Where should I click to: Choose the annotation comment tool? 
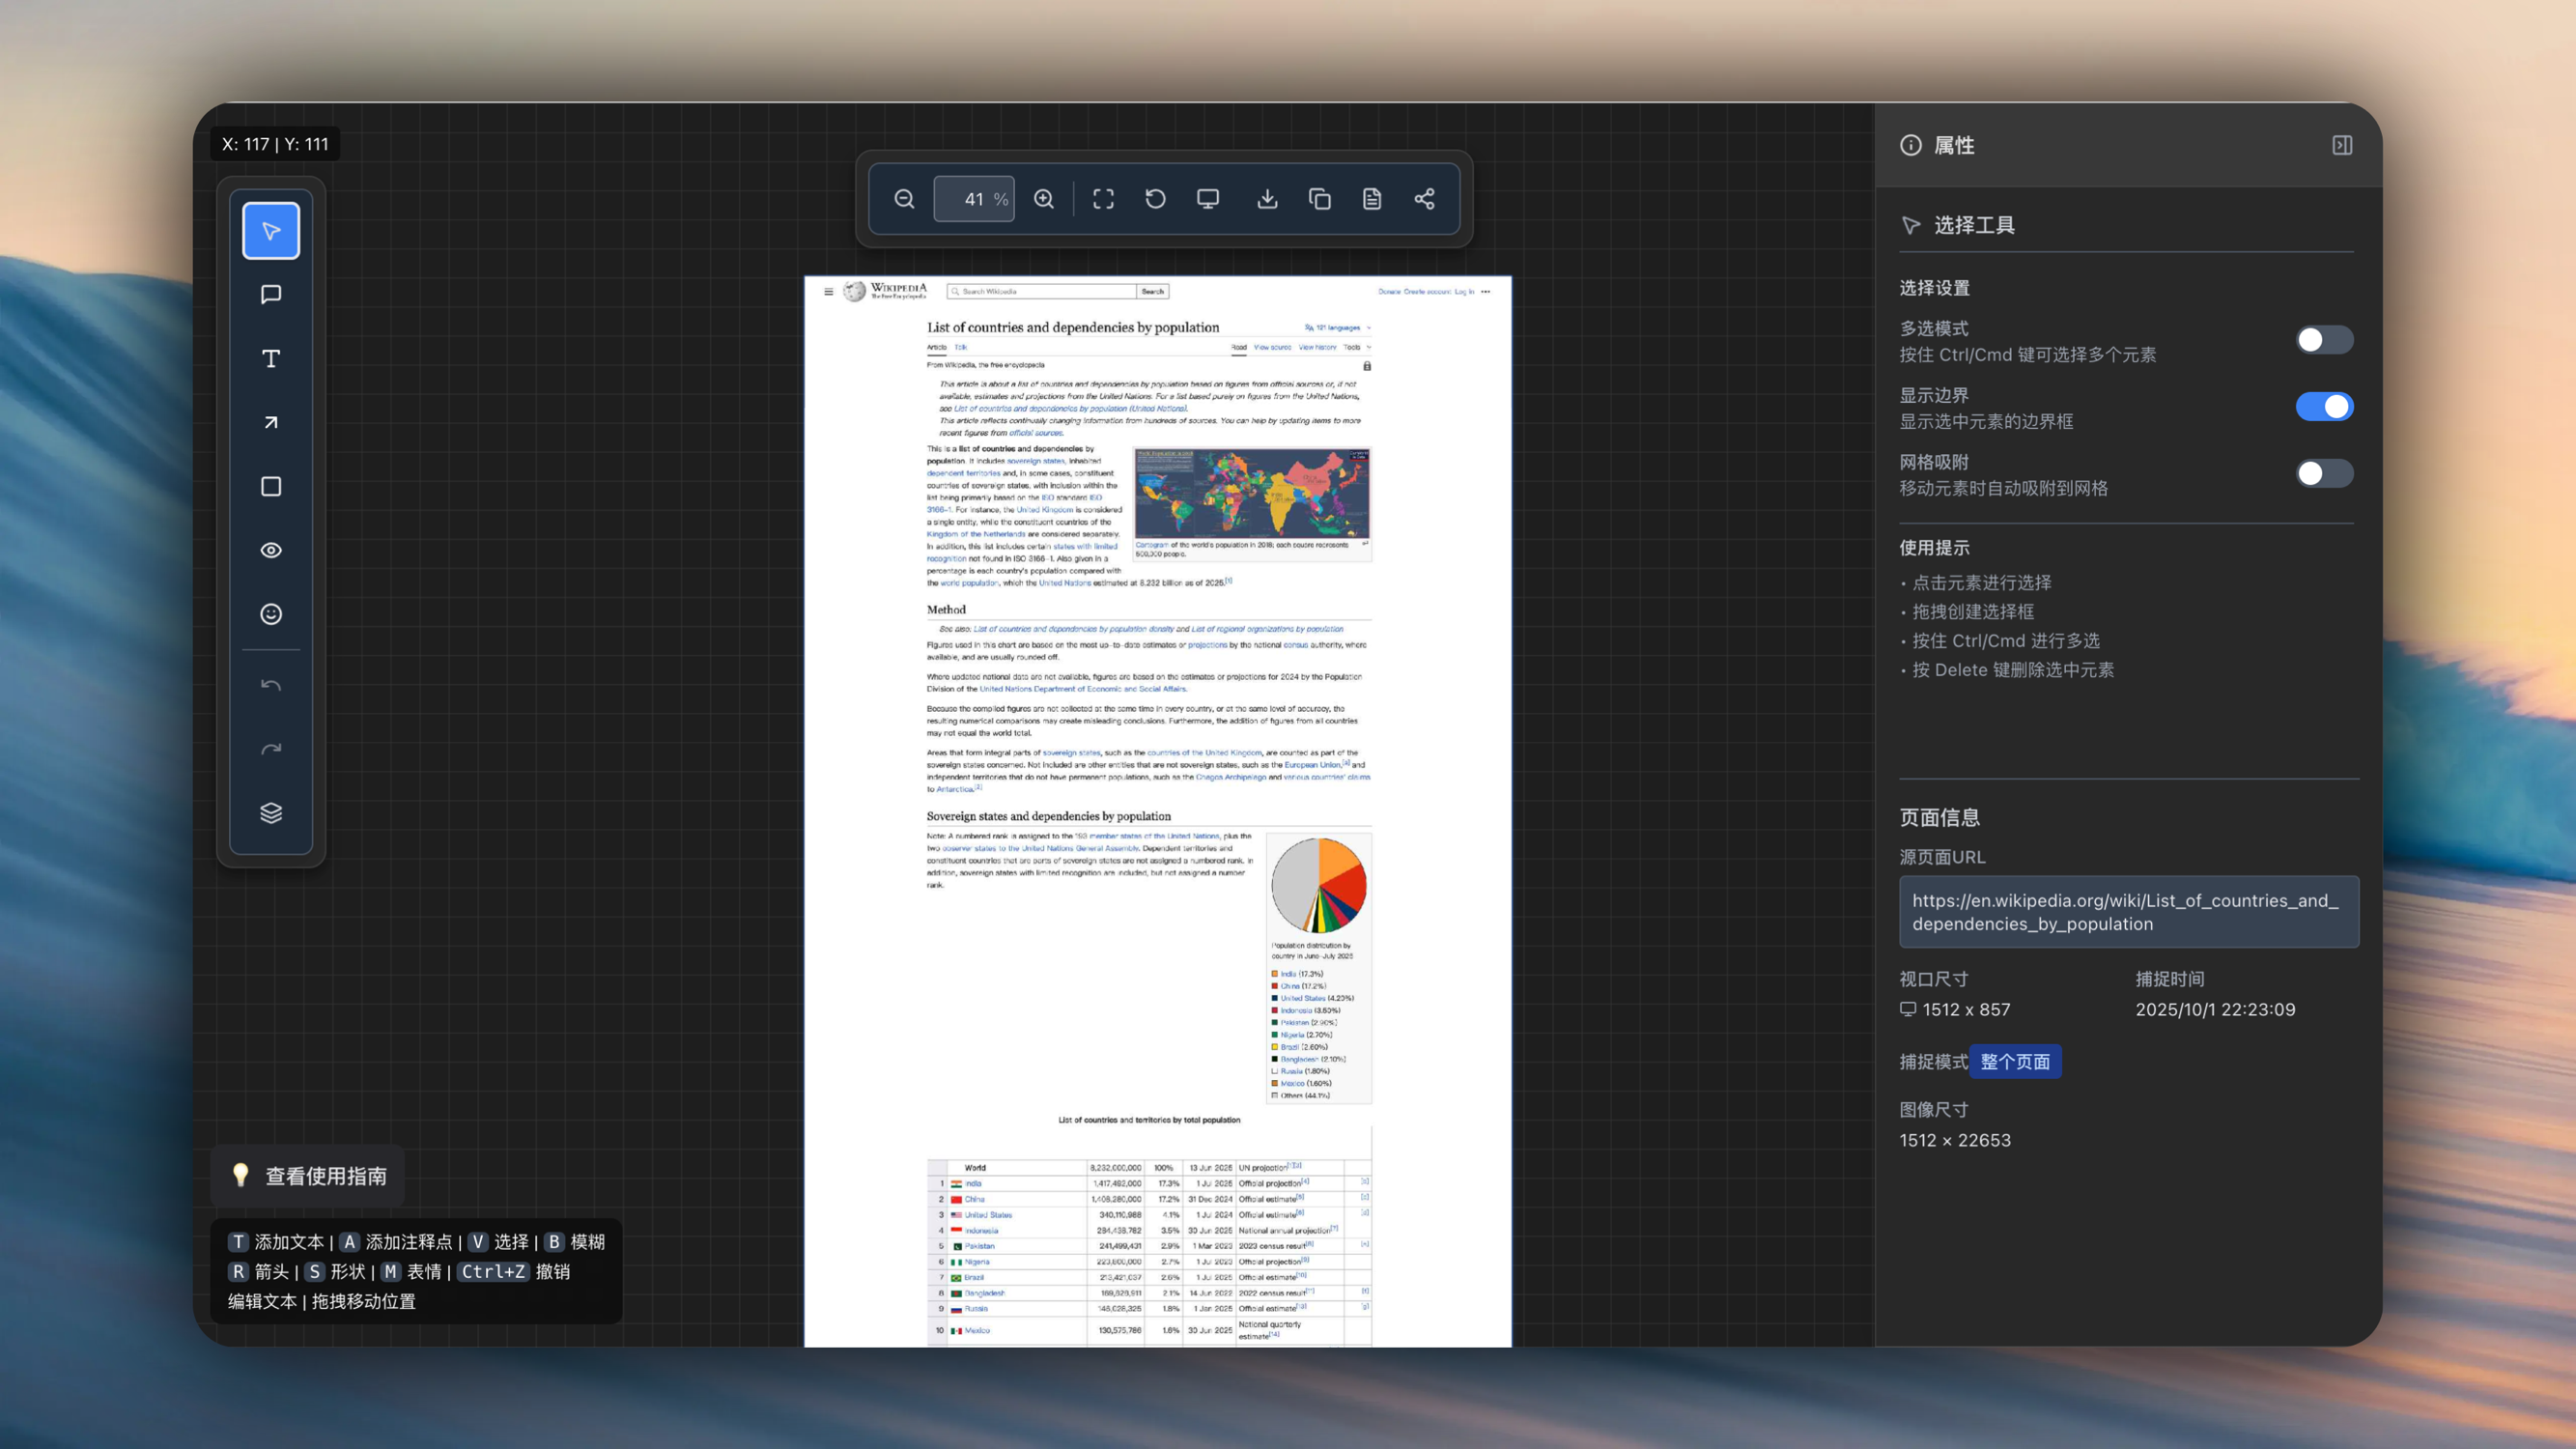click(x=271, y=295)
